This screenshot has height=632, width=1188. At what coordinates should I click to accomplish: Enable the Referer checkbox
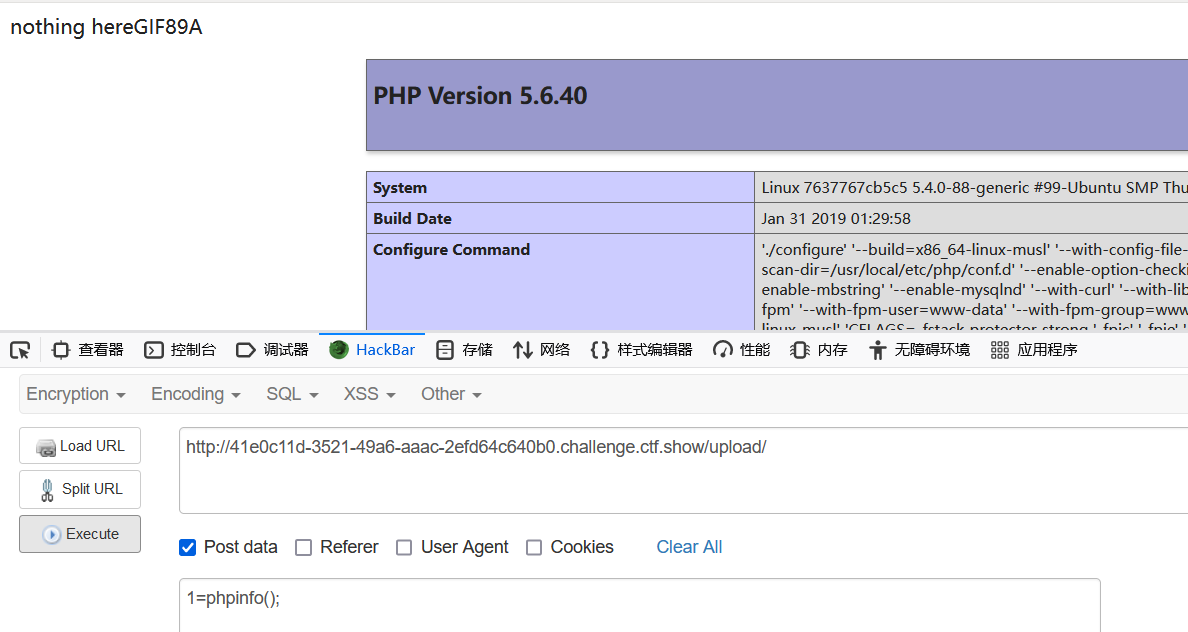303,547
